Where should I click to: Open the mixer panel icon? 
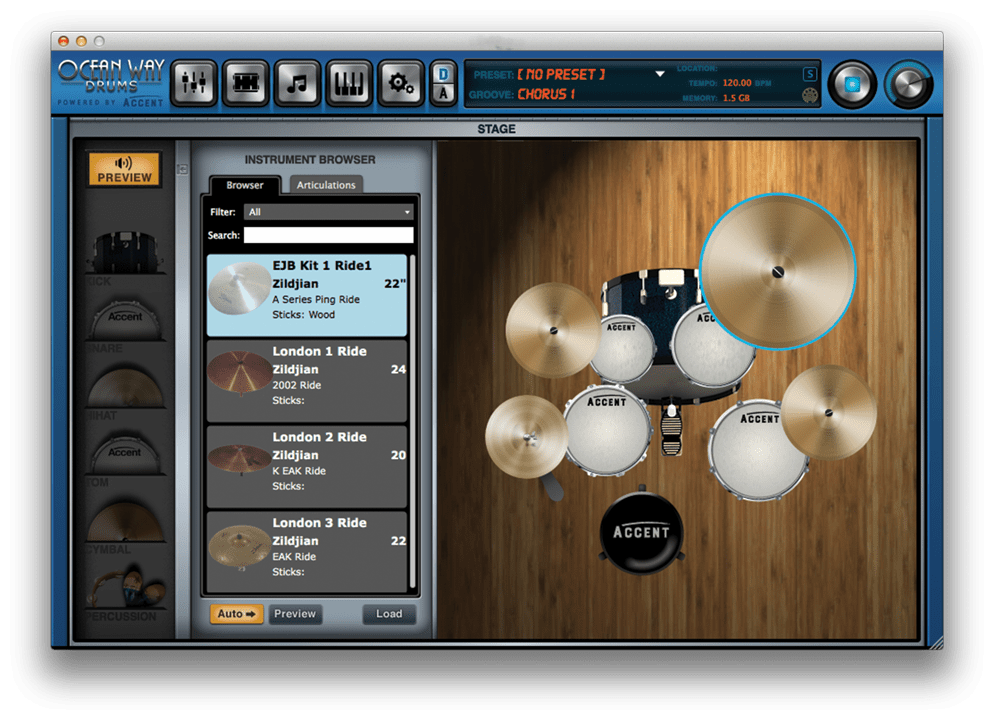pyautogui.click(x=193, y=81)
